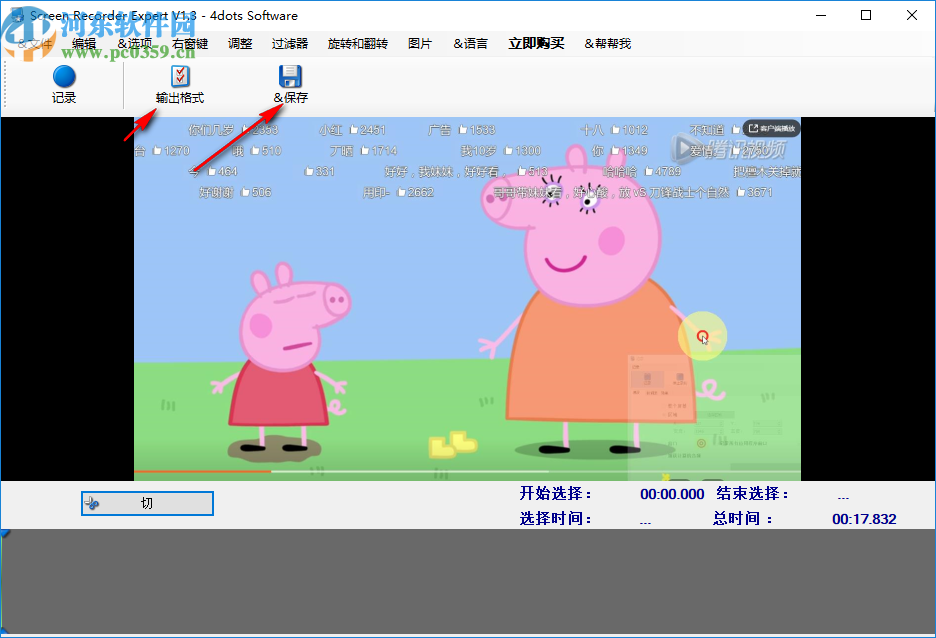Open the 语言 language menu

pyautogui.click(x=469, y=43)
